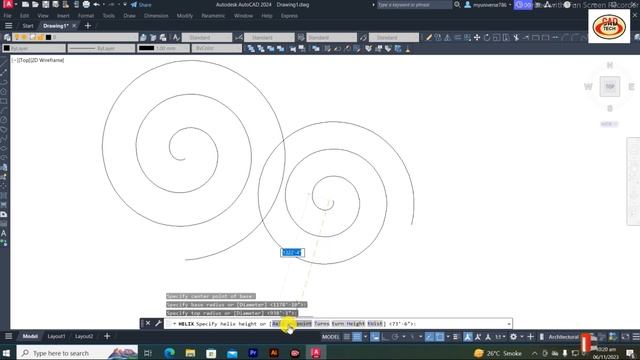The image size is (640, 360).
Task: Click the Rotate icon in Modify toolbar
Action: click(487, 38)
